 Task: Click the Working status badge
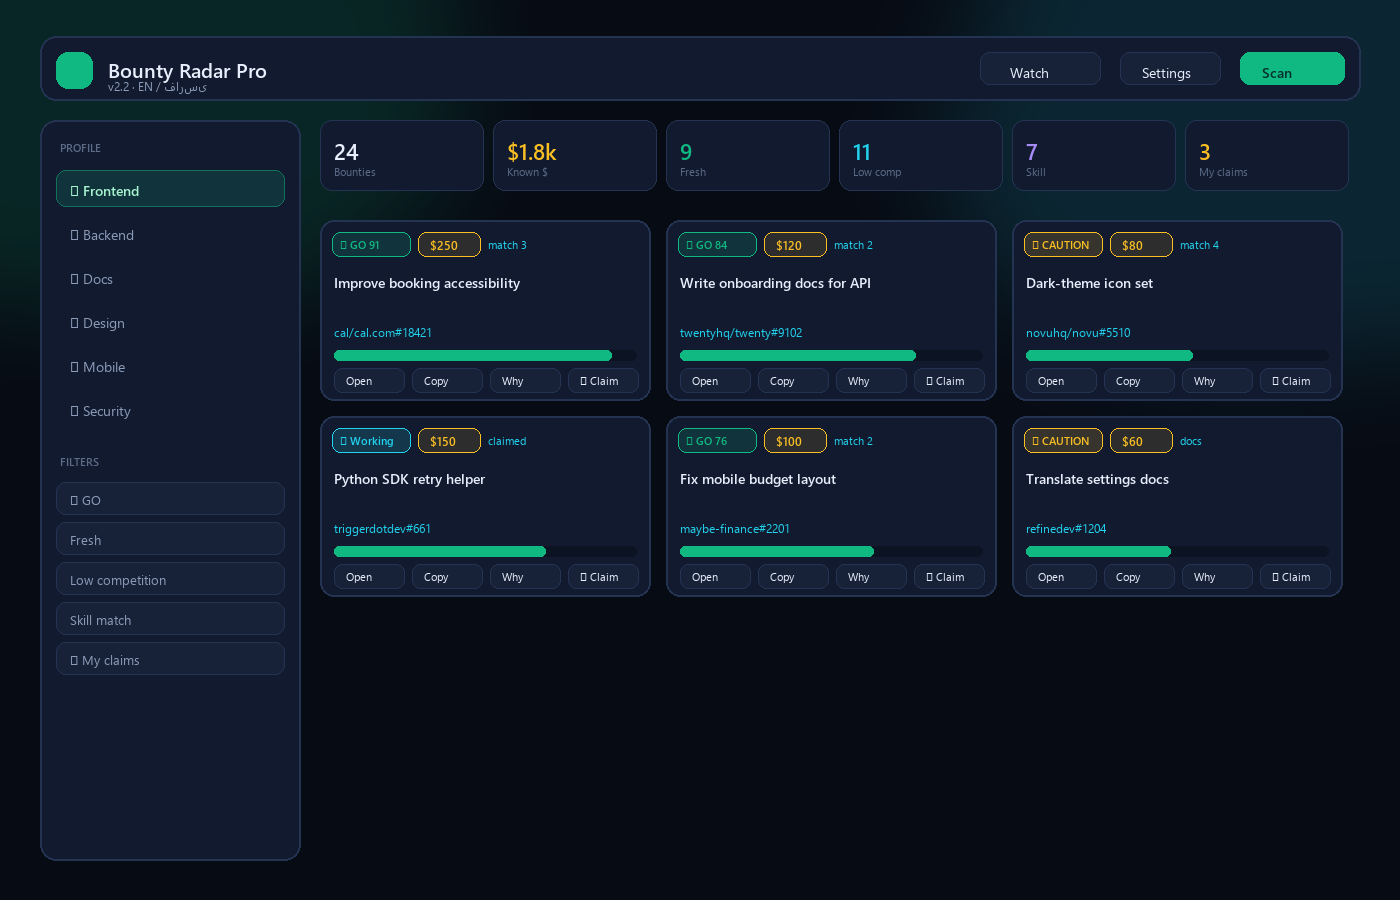tap(371, 441)
